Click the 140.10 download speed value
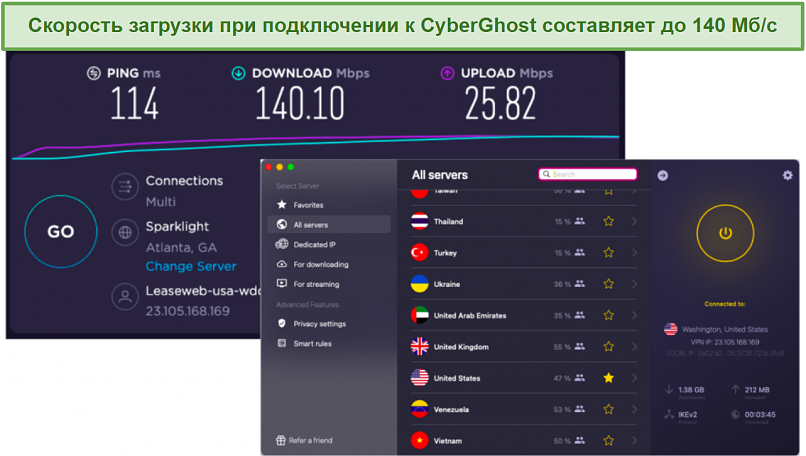The width and height of the screenshot is (806, 456). 300,104
